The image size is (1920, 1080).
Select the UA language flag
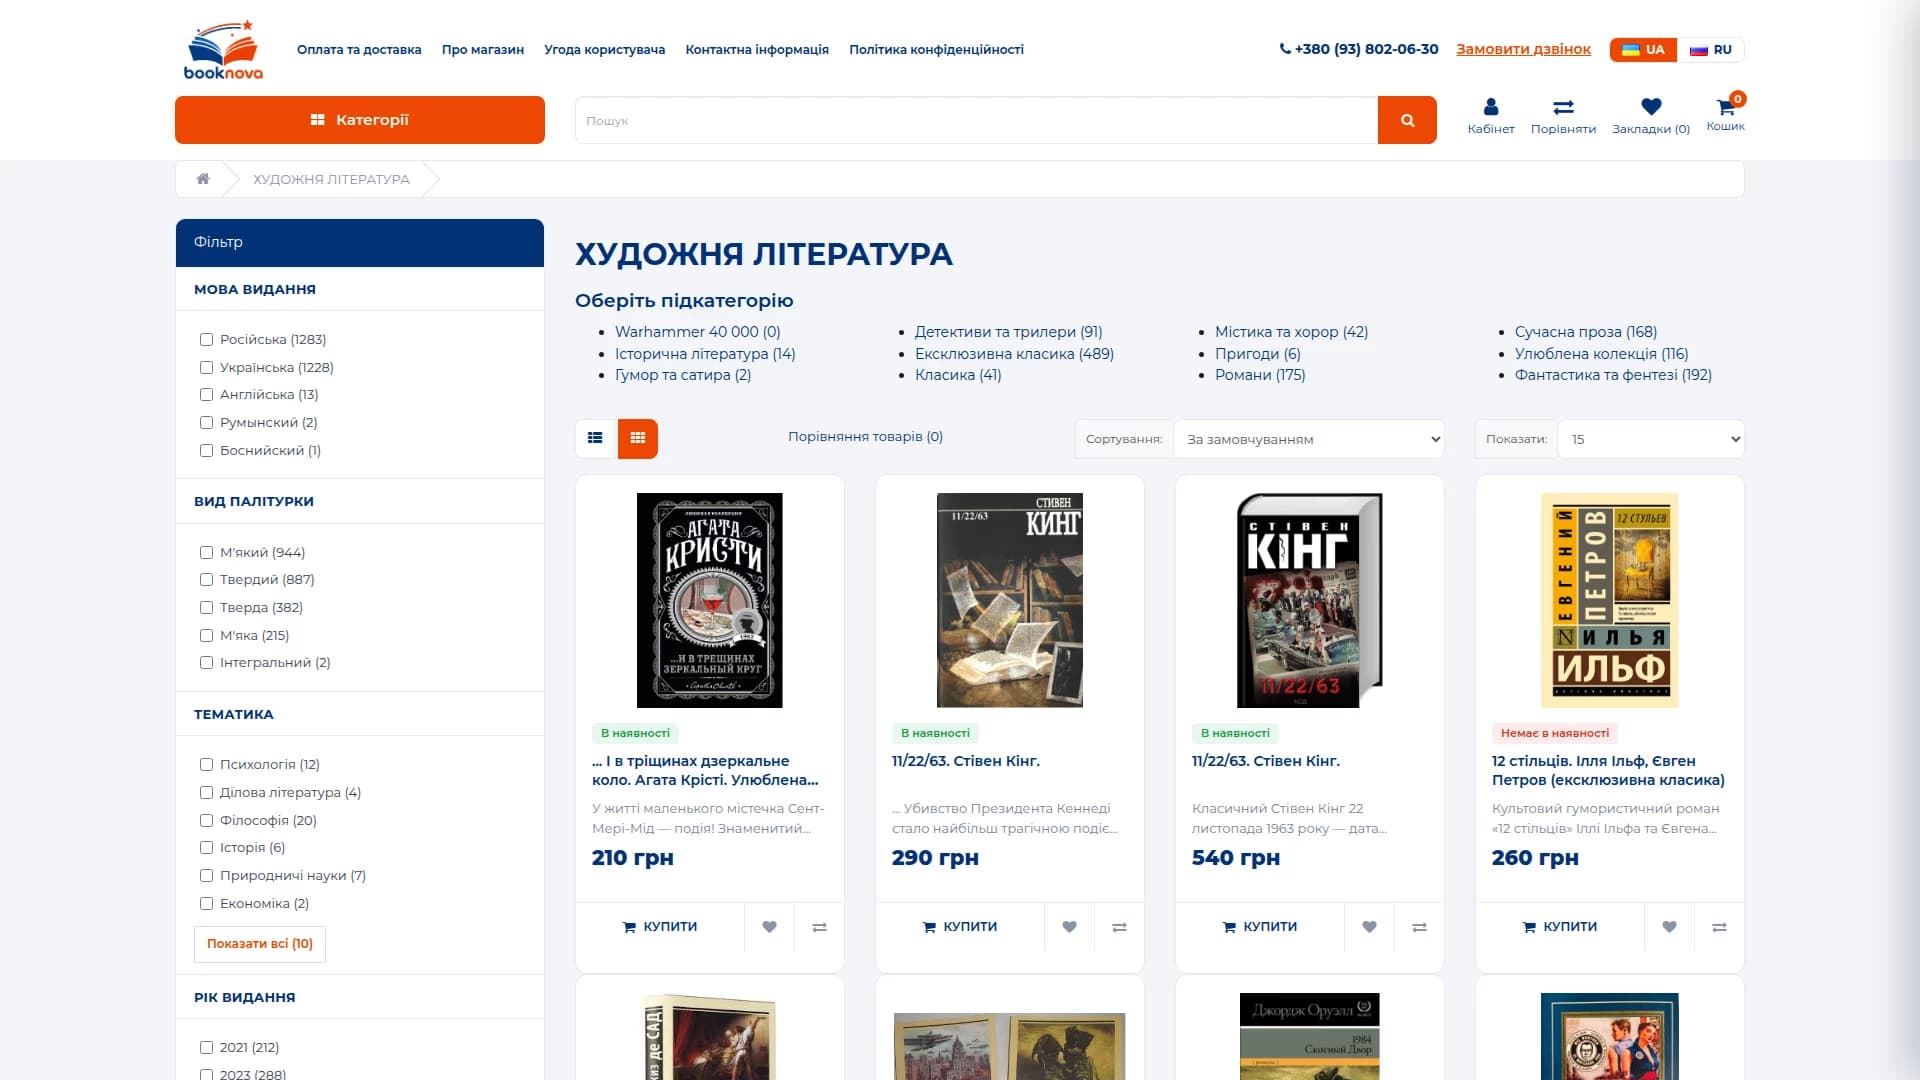coord(1643,49)
